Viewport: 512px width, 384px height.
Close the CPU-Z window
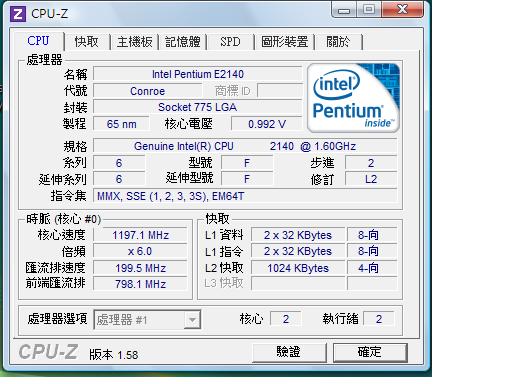pyautogui.click(x=402, y=10)
